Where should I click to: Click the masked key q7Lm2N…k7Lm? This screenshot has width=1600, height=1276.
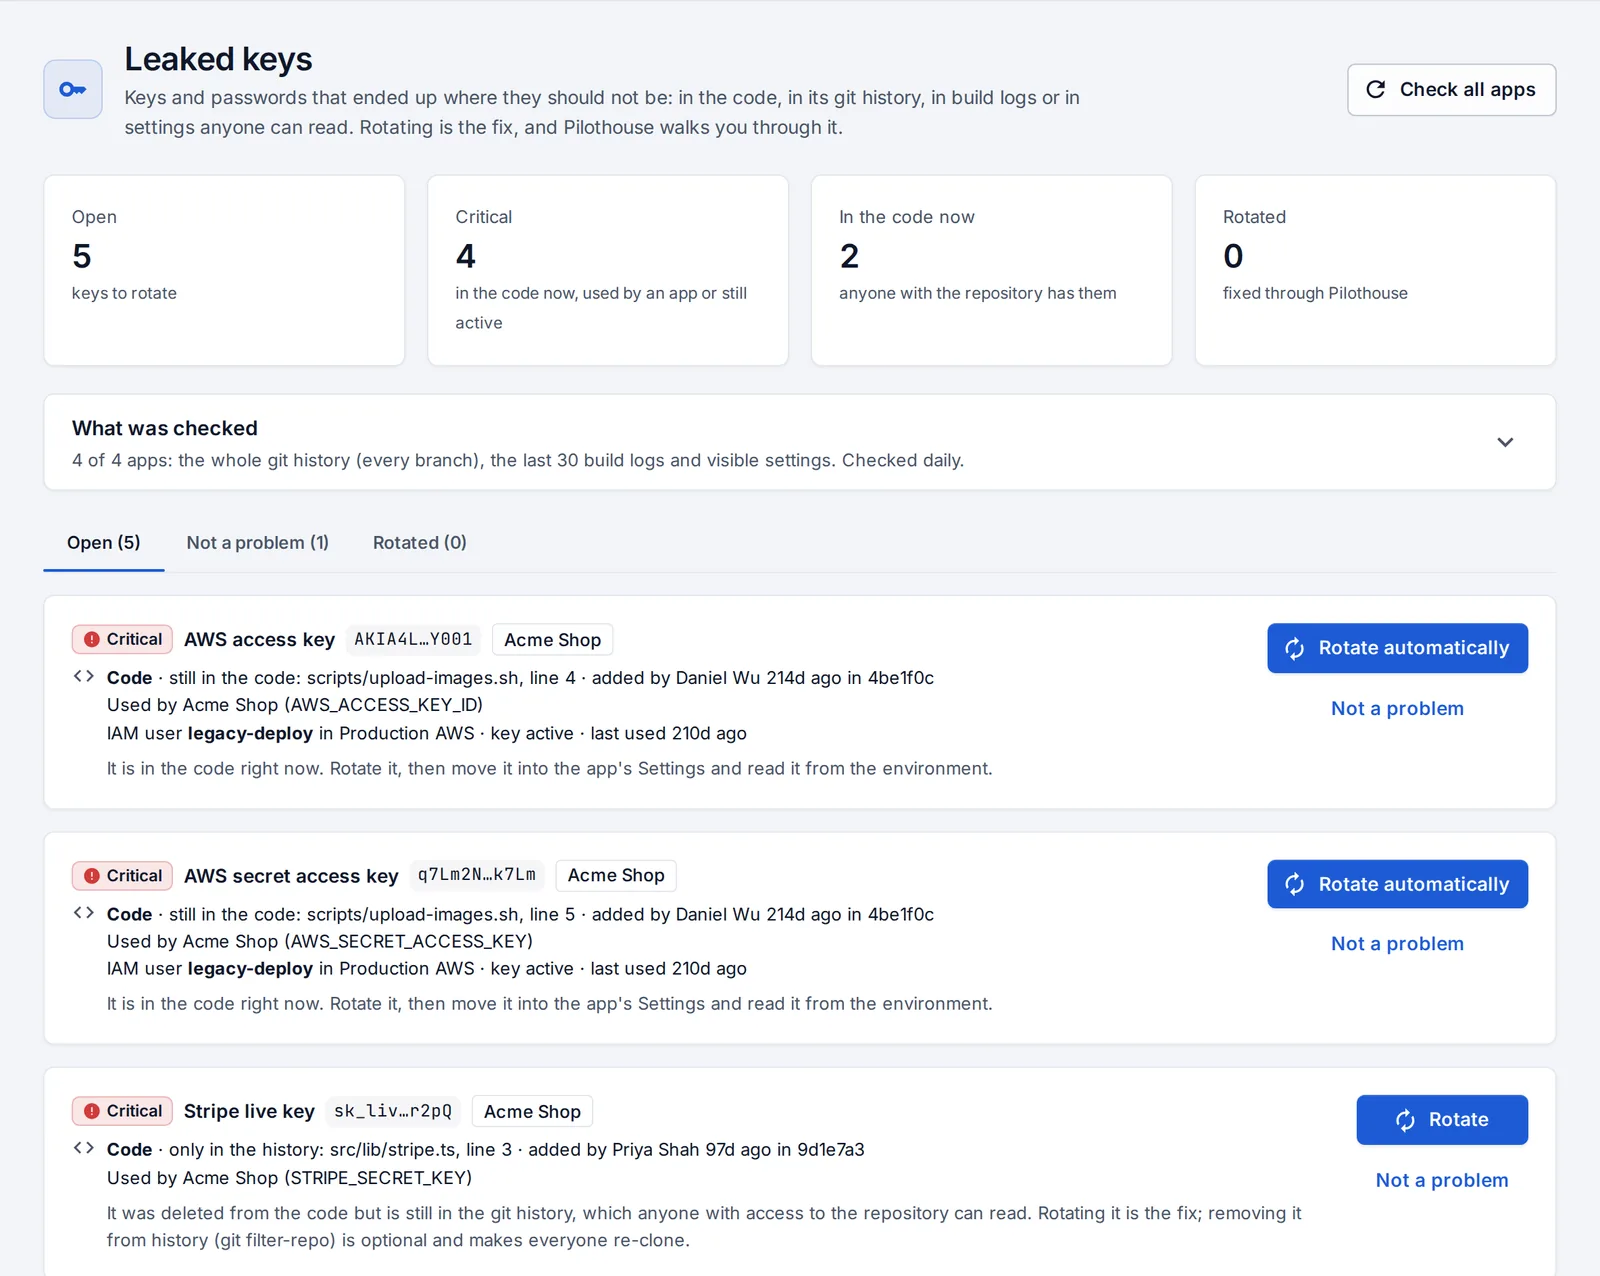(x=477, y=875)
